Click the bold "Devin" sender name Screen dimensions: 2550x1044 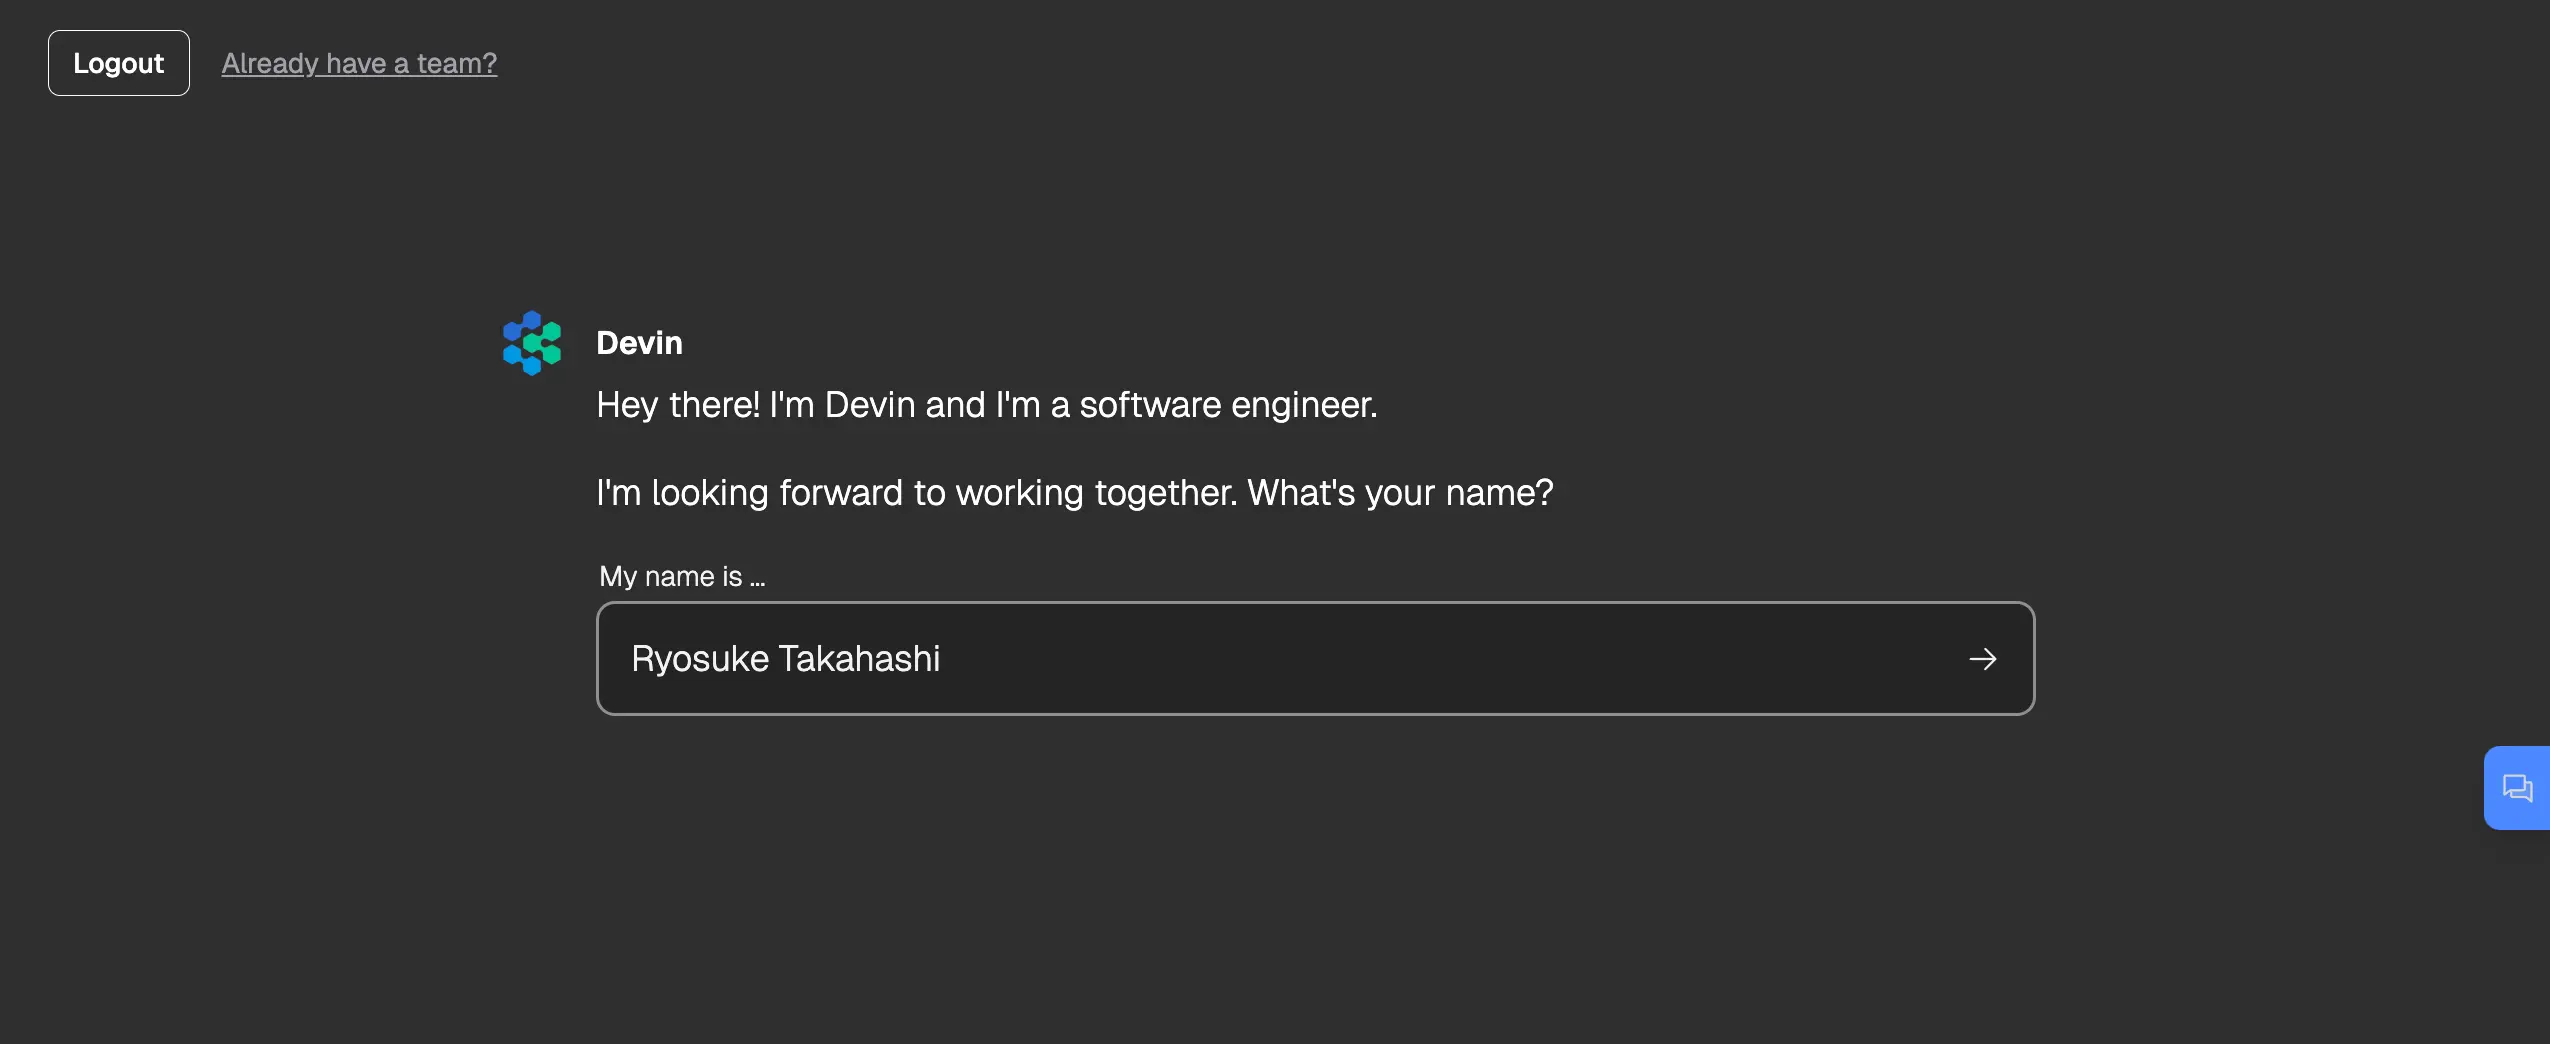tap(639, 343)
